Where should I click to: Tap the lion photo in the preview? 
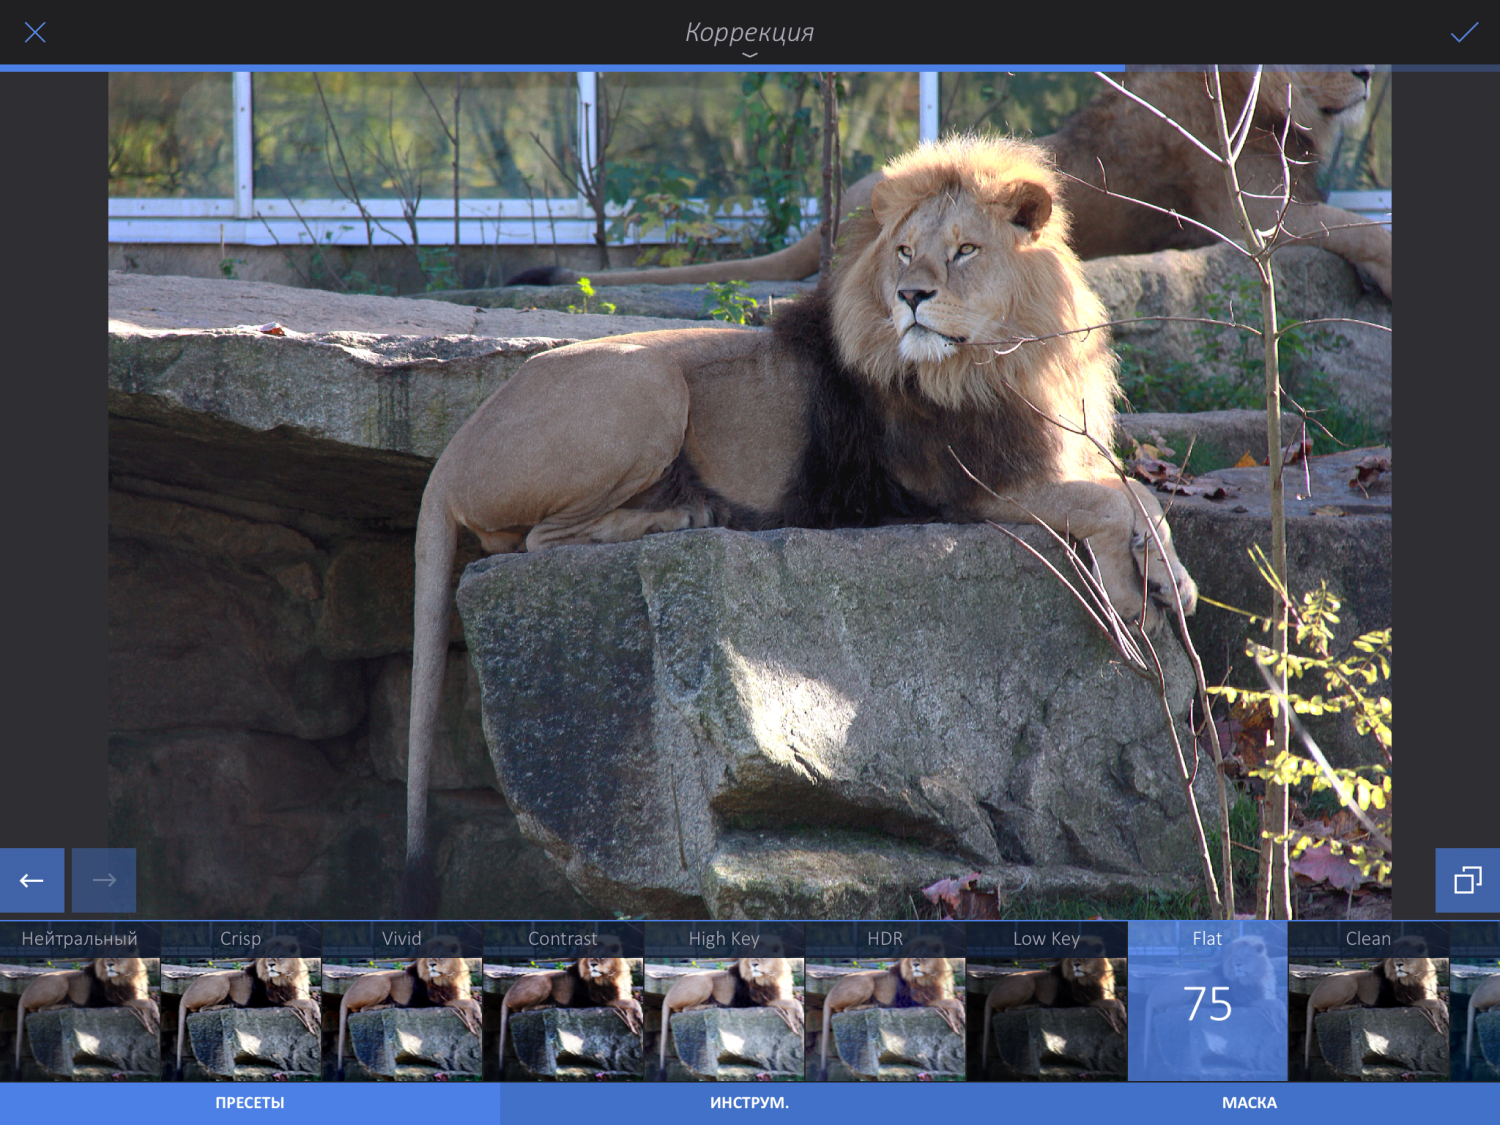click(750, 495)
